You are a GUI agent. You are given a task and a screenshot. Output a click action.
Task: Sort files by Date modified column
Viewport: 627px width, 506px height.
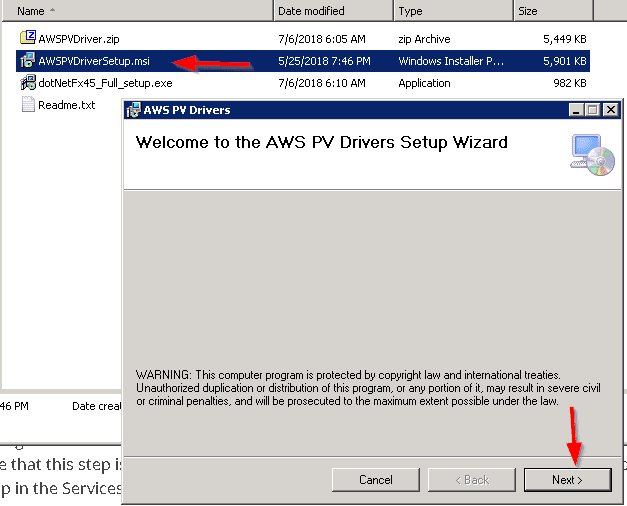pyautogui.click(x=334, y=11)
